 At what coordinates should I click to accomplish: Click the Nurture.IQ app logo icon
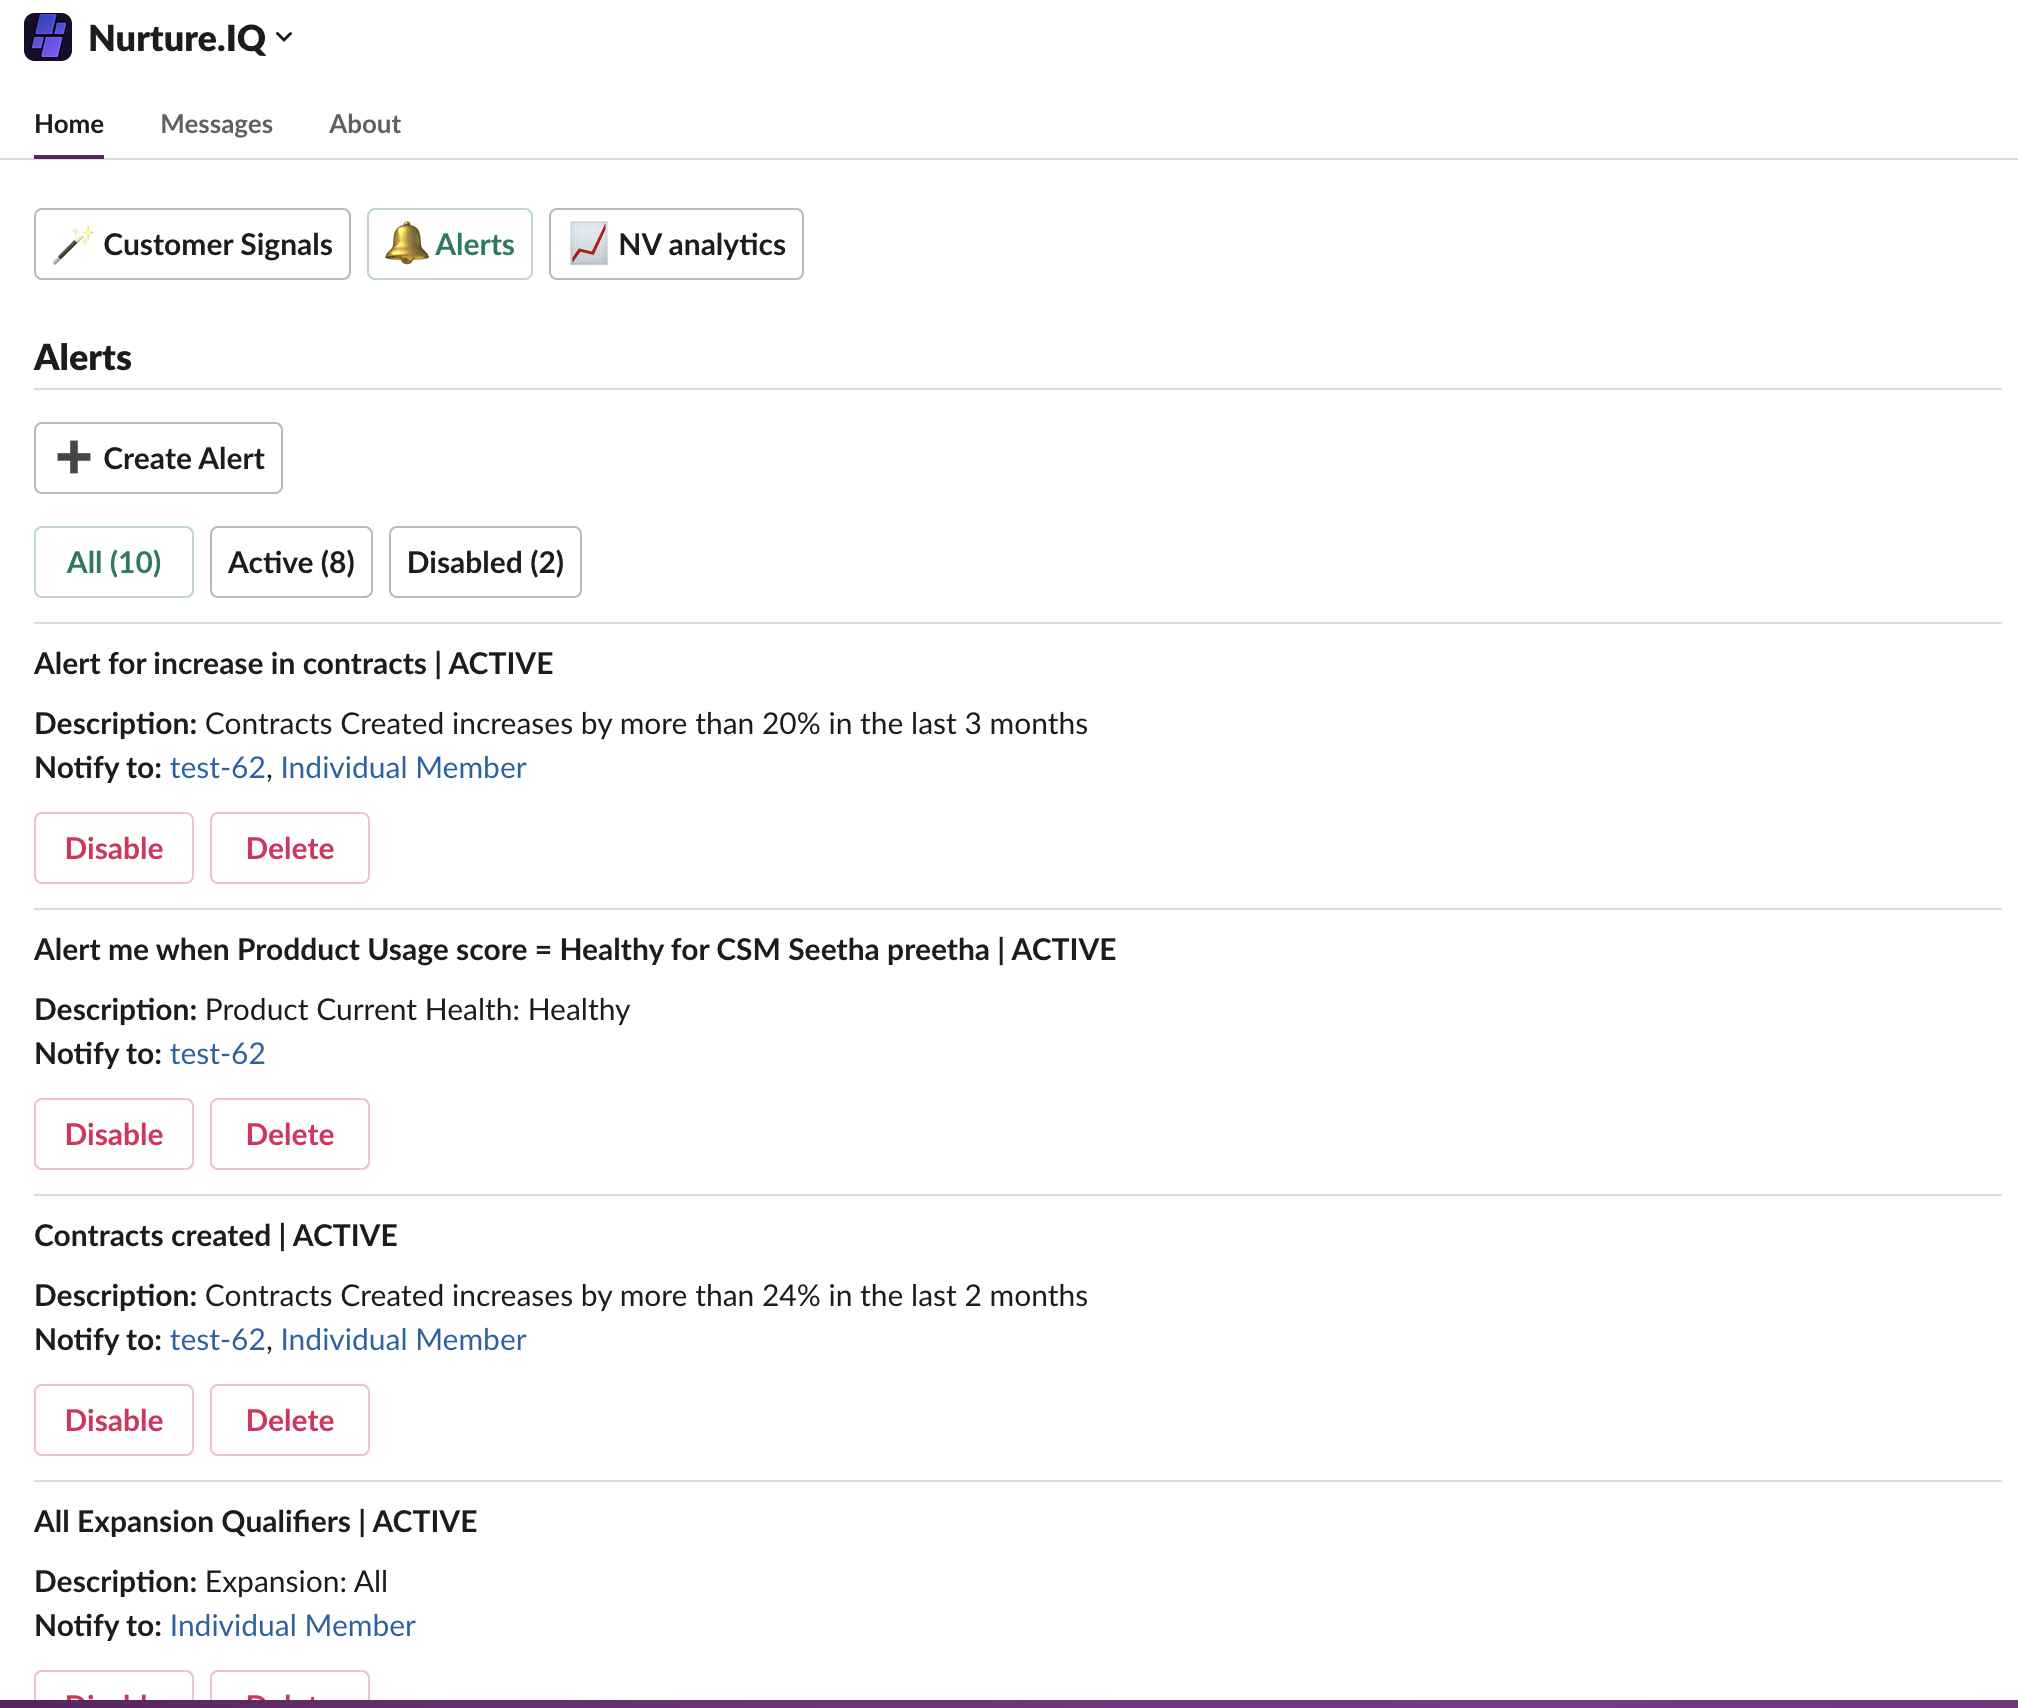(x=47, y=37)
